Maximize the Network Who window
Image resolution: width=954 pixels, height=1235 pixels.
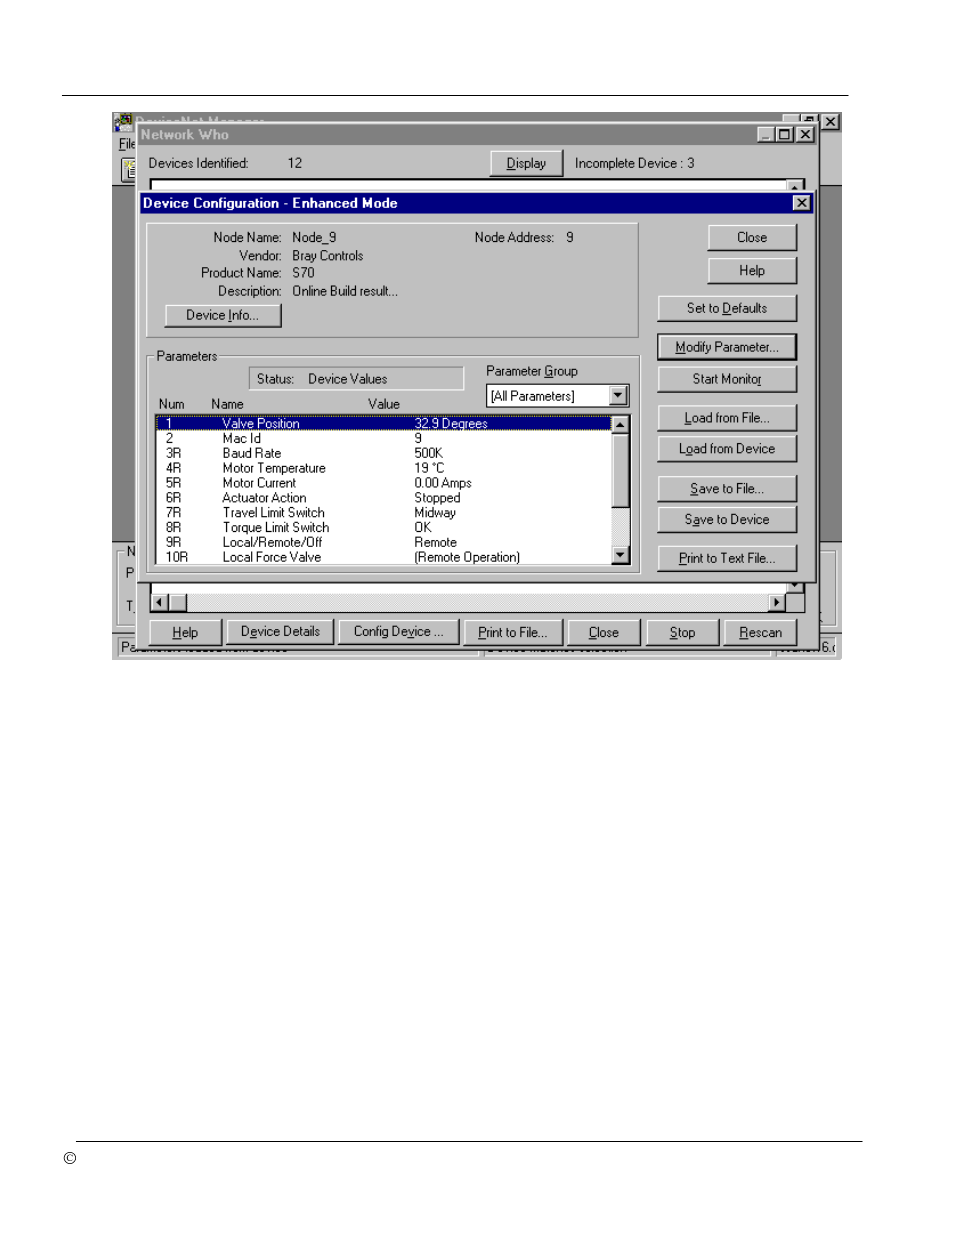point(784,134)
